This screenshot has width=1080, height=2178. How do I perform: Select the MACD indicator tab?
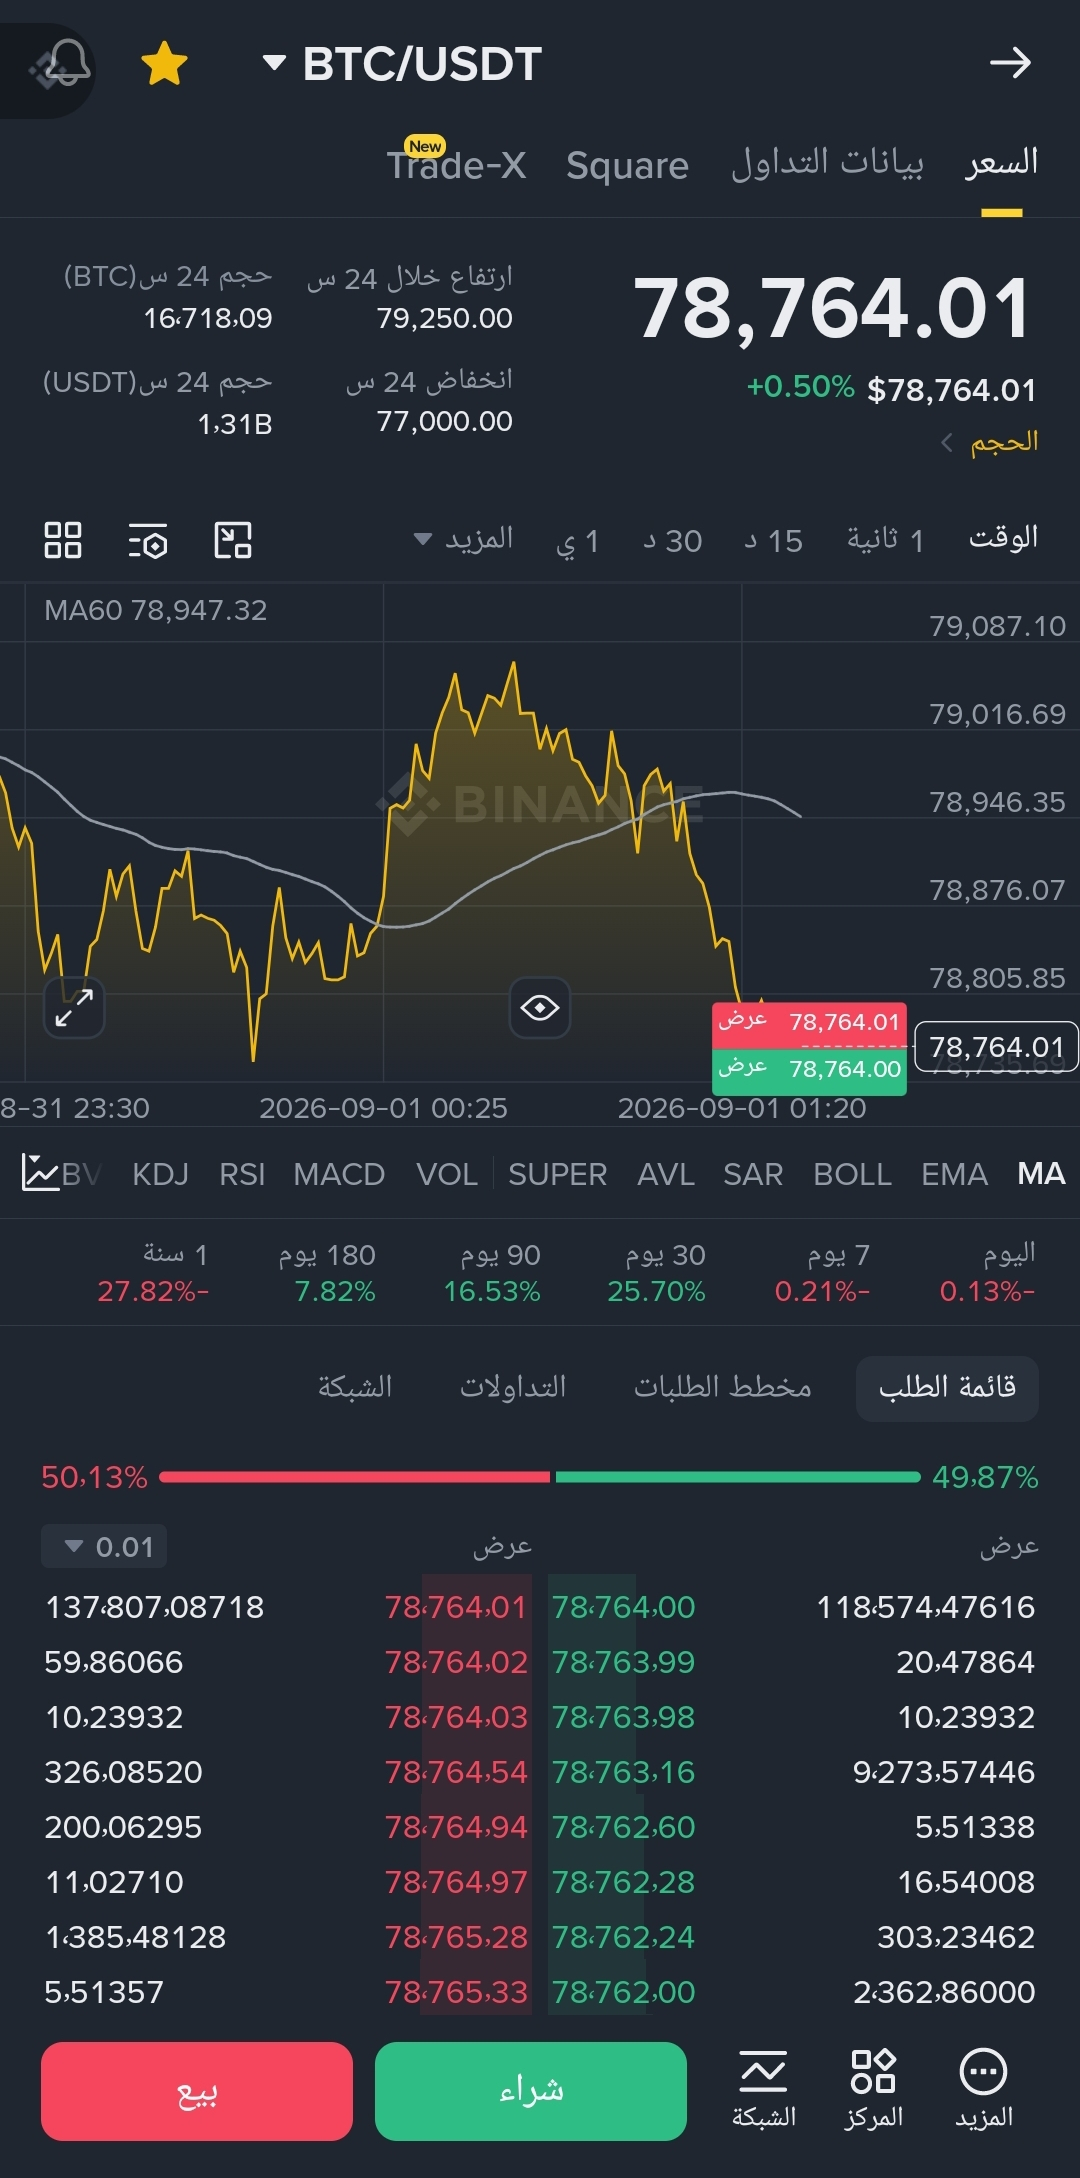tap(339, 1174)
